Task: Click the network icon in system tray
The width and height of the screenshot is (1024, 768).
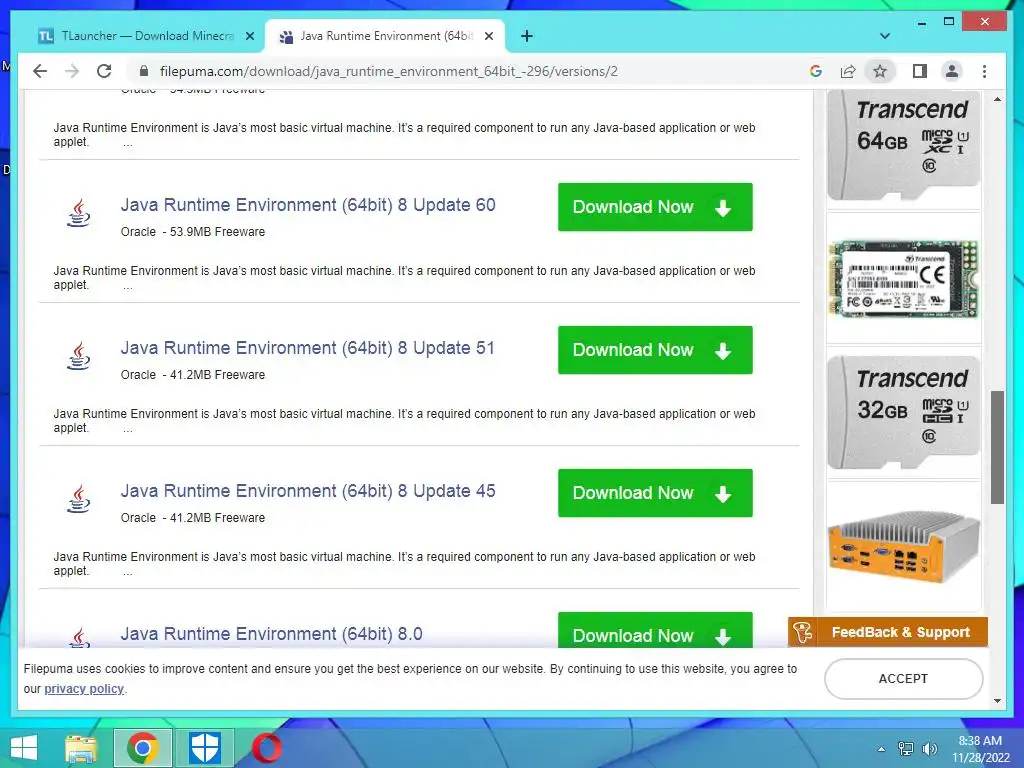Action: pyautogui.click(x=906, y=749)
